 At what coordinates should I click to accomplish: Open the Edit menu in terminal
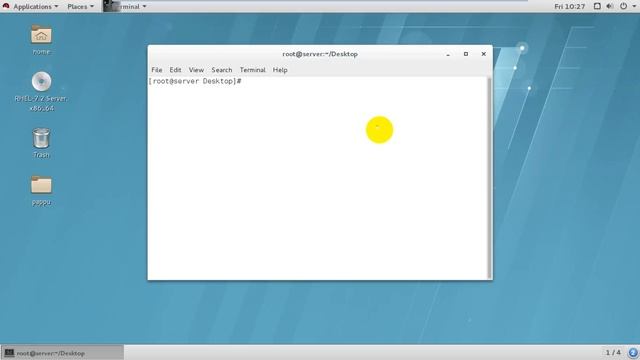click(x=176, y=70)
